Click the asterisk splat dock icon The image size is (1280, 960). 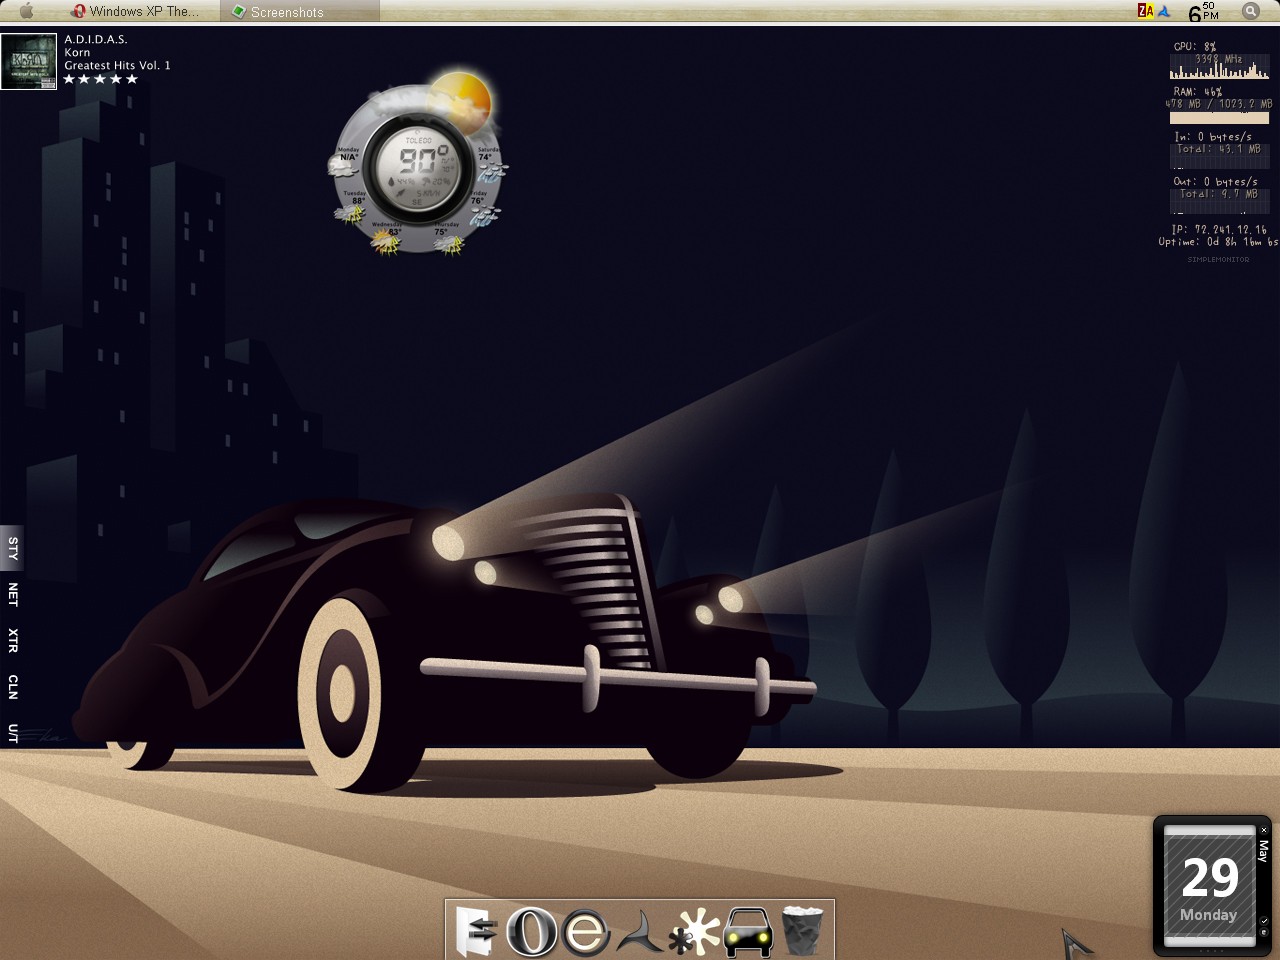coord(693,931)
